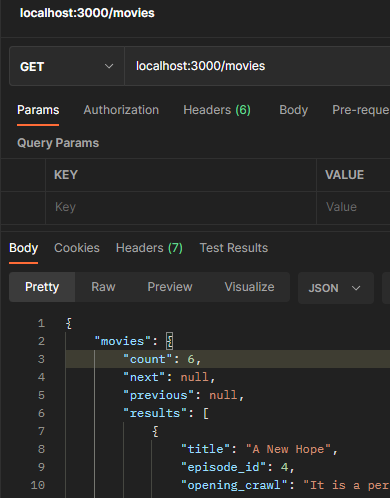Click the "opening_crawl" key on line 10
The height and width of the screenshot is (498, 390).
(234, 485)
